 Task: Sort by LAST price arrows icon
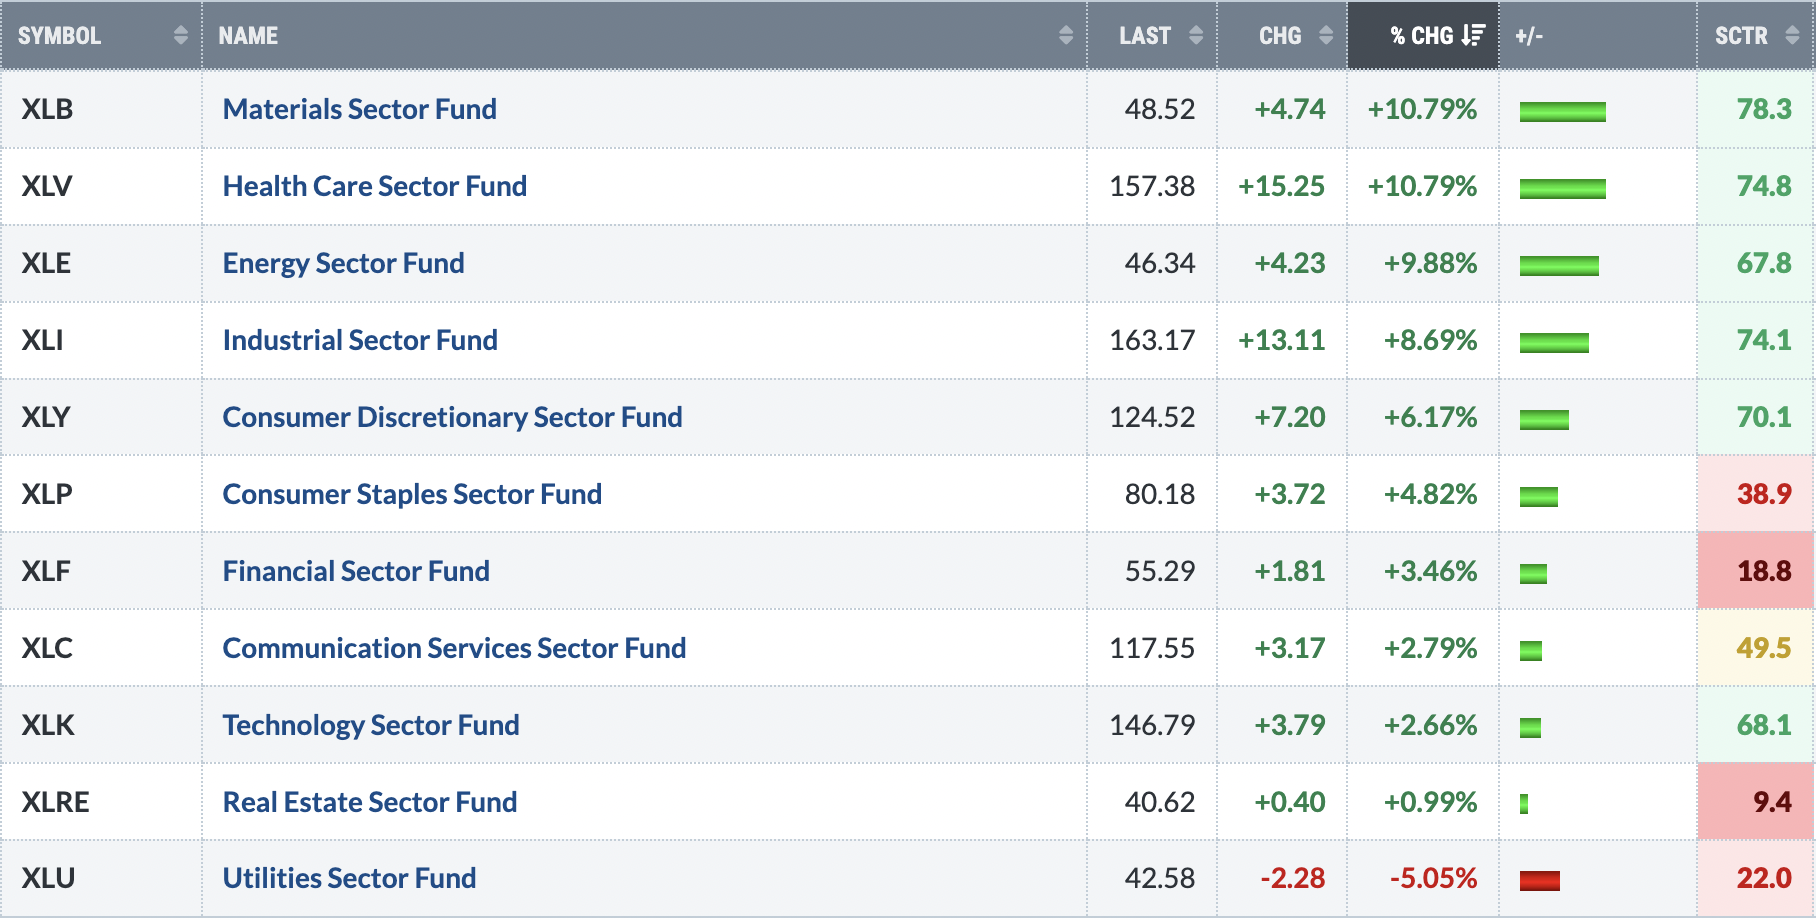tap(1196, 36)
